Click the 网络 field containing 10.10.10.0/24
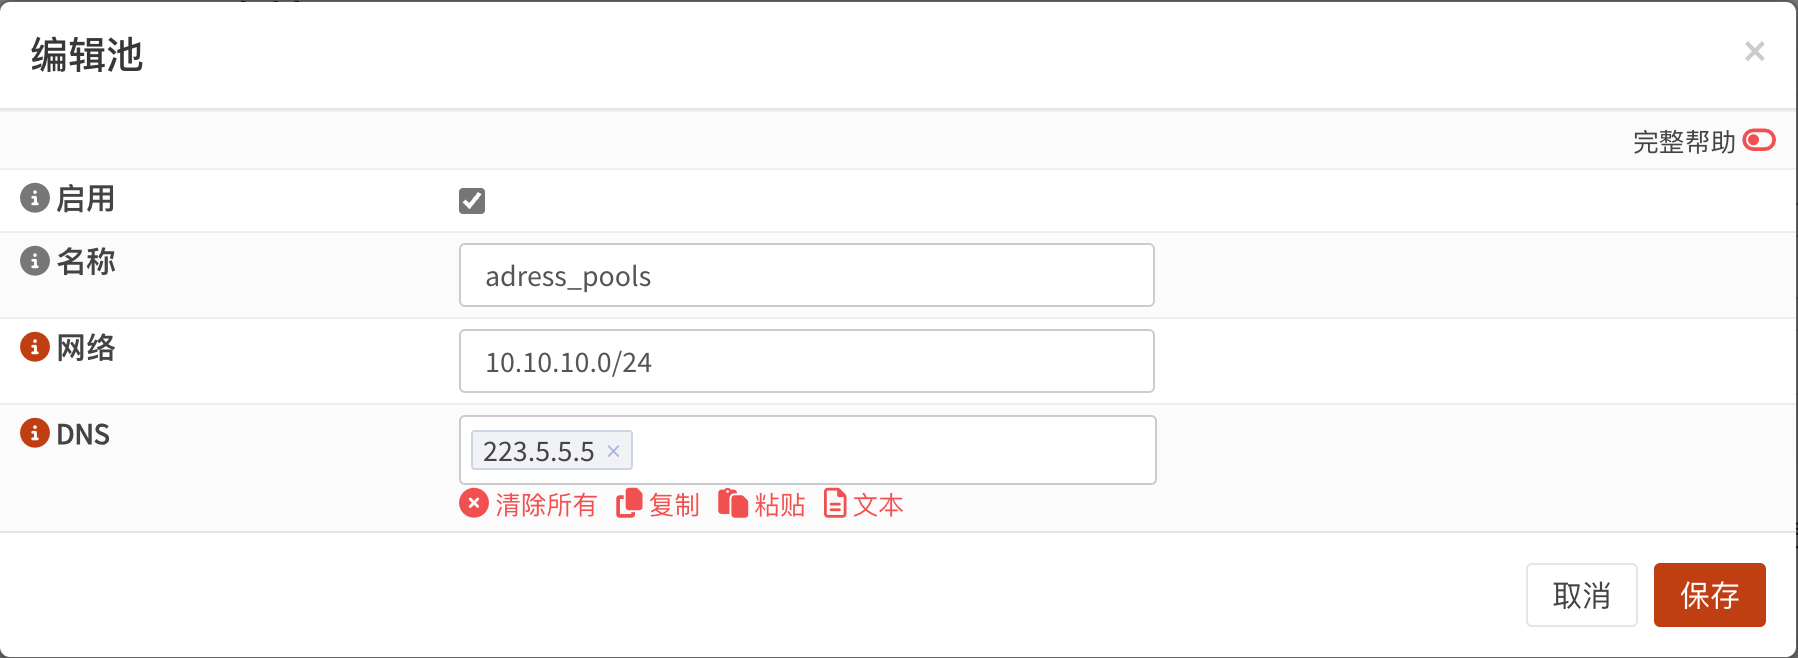Screen dimensions: 1798x658 [806, 361]
